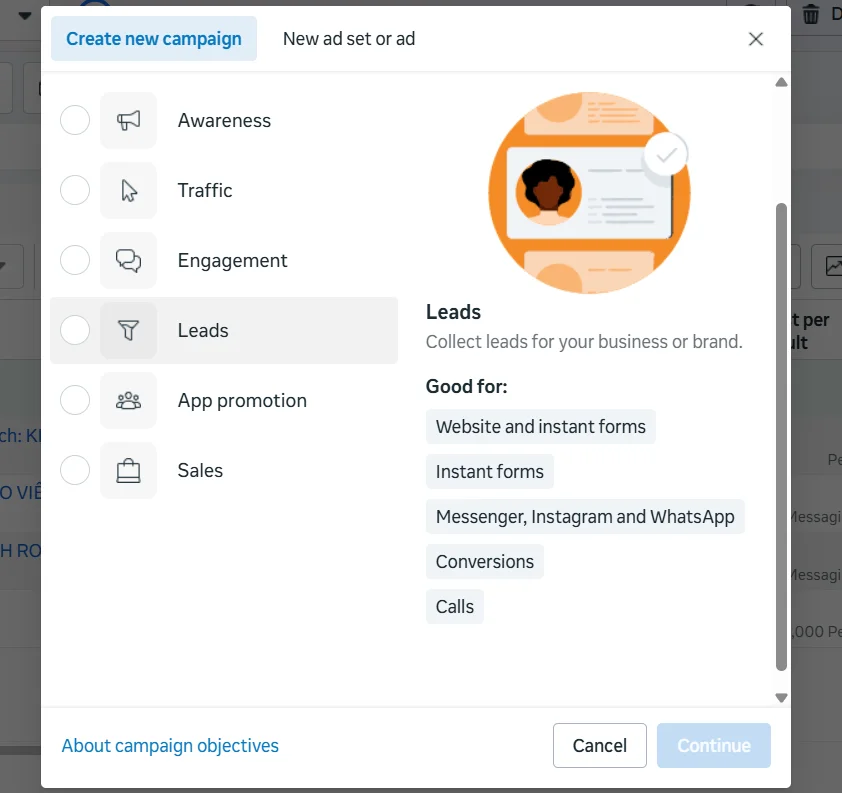Select the Leads objective radio button
Screen dimensions: 842x793
(74, 330)
